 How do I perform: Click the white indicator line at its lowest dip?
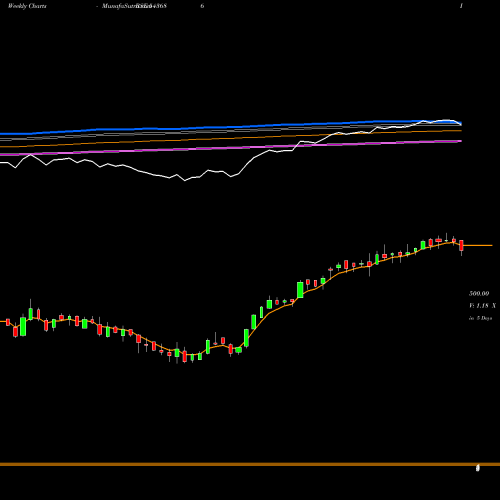click(185, 180)
